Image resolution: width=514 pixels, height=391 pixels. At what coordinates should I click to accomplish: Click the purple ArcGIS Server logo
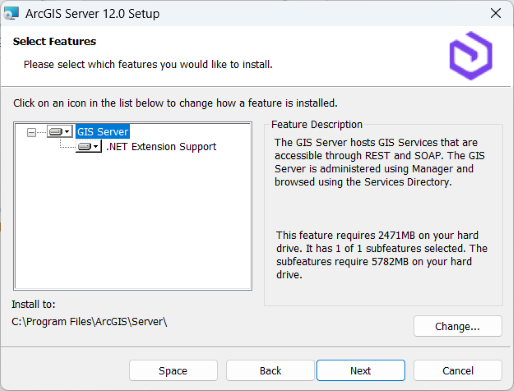pyautogui.click(x=471, y=56)
